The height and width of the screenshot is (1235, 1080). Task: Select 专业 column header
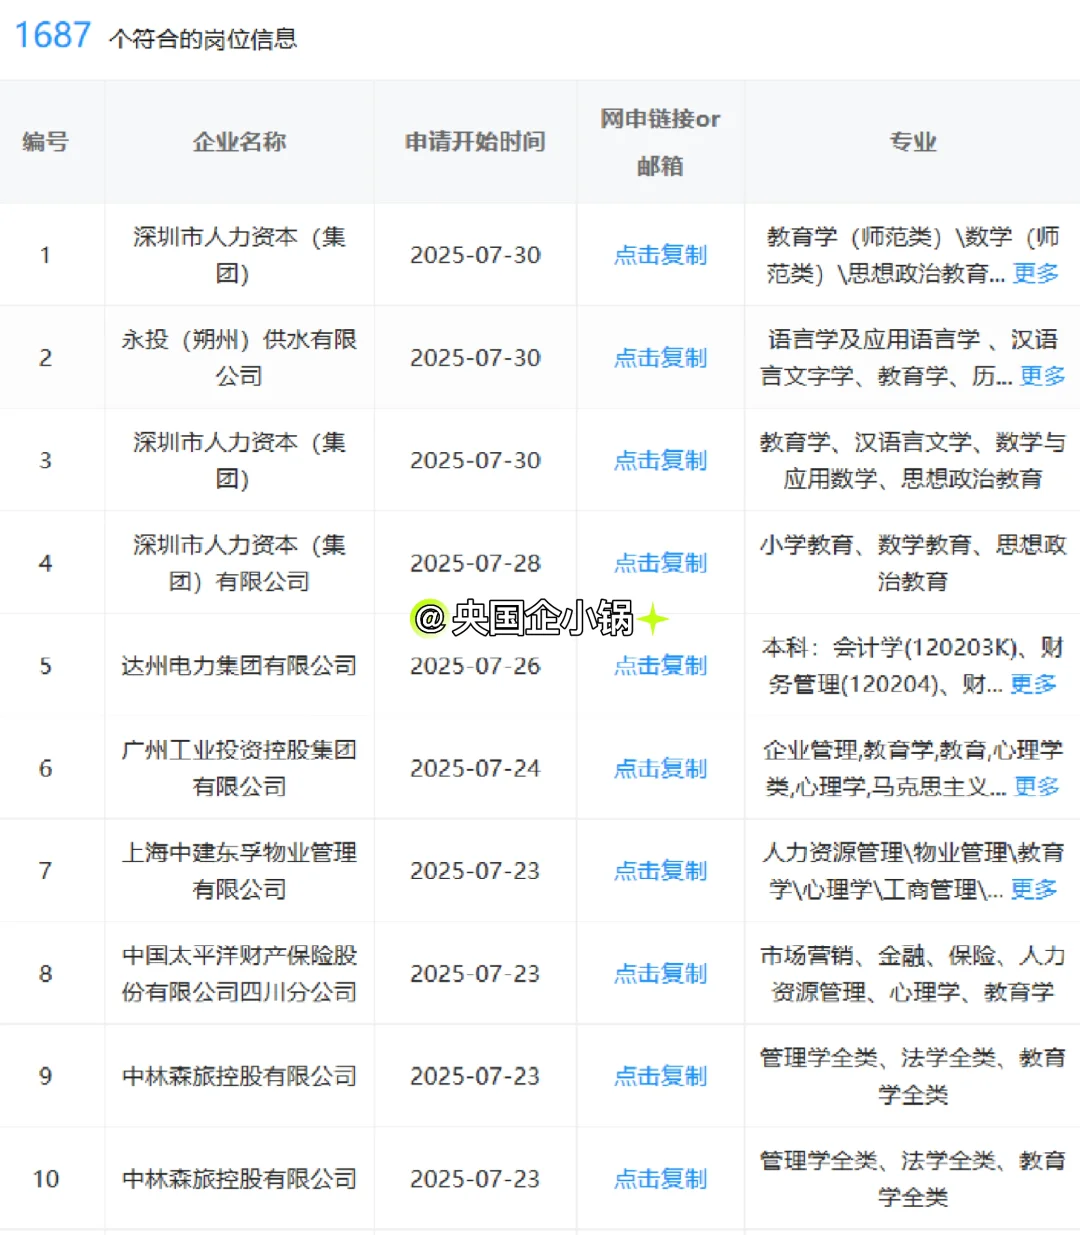point(913,142)
